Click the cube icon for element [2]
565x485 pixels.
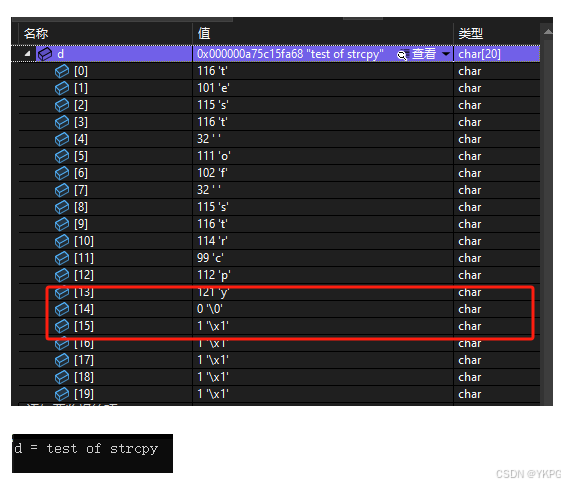(62, 105)
